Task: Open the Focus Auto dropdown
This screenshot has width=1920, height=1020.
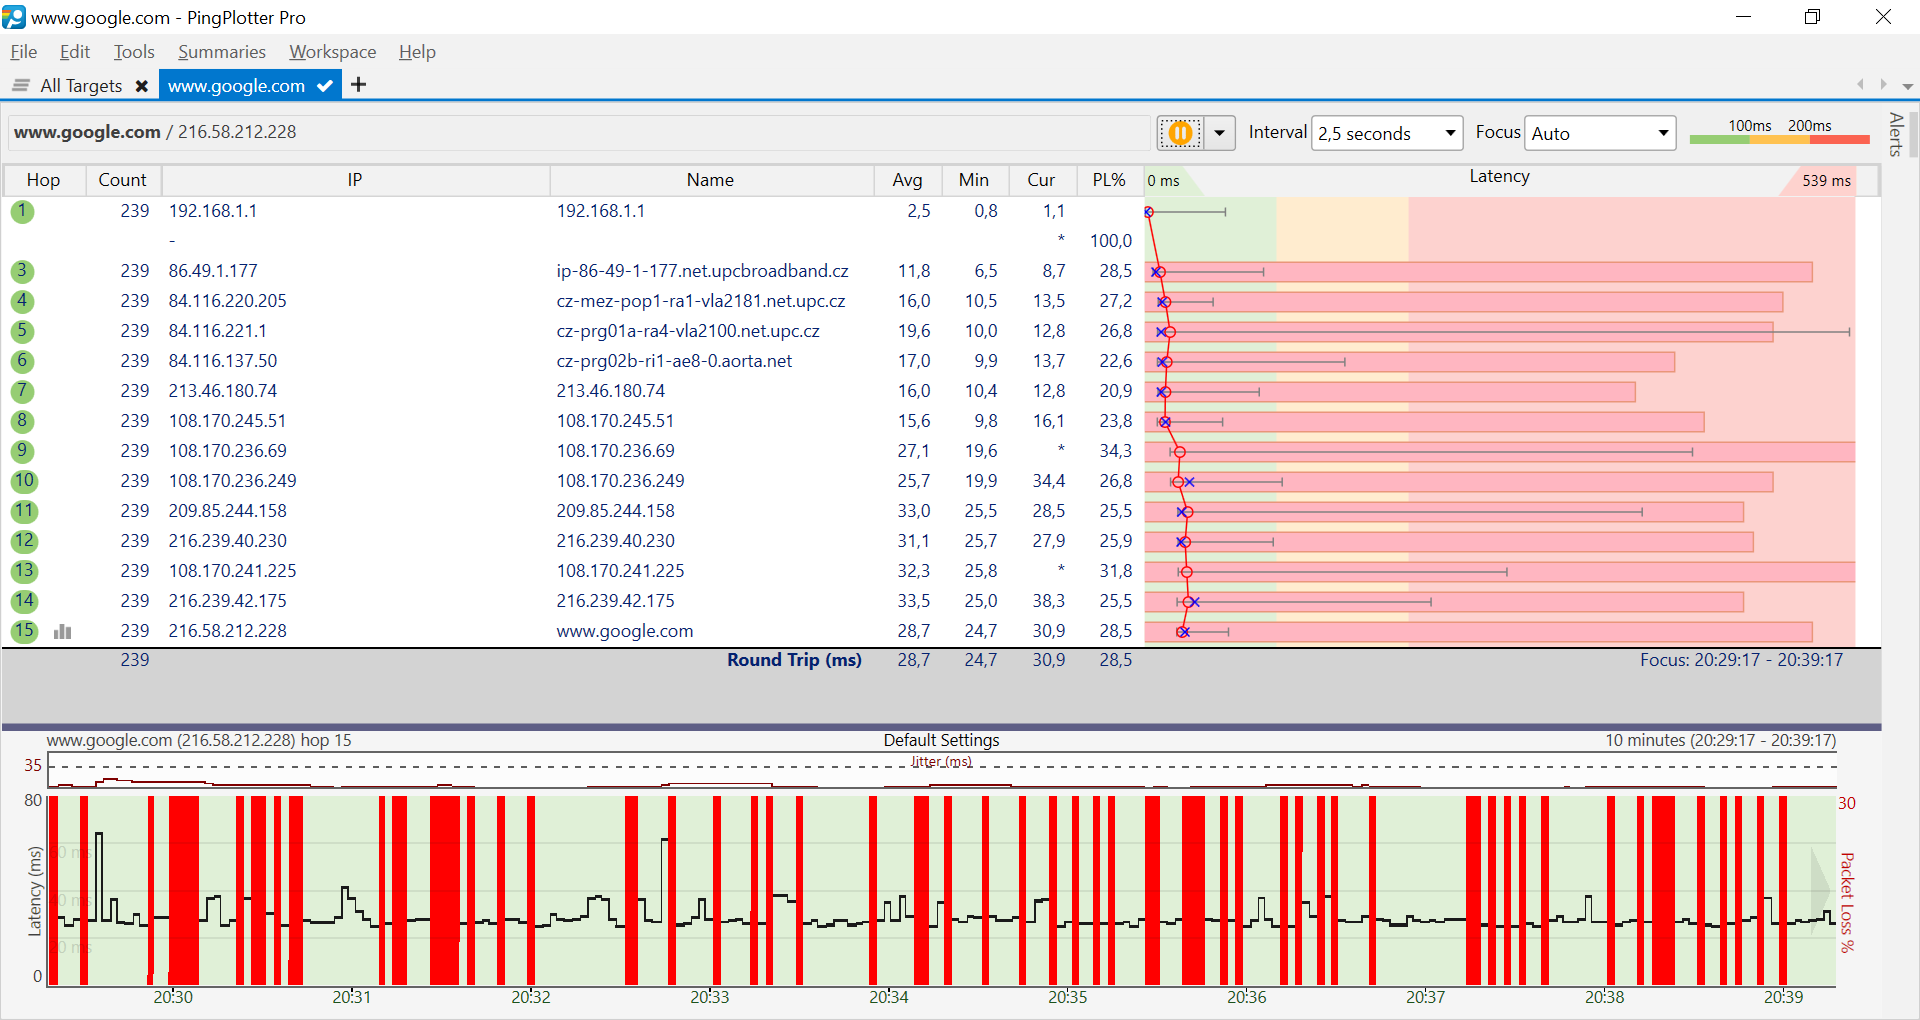Action: (x=1600, y=133)
